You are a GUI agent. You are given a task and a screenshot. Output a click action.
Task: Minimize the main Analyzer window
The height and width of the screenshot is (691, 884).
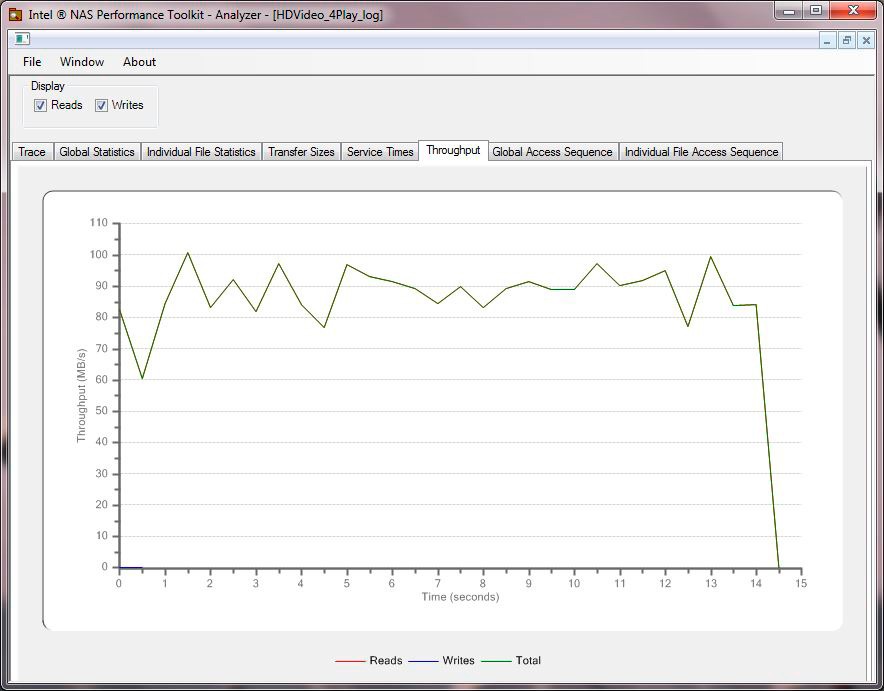(x=789, y=11)
